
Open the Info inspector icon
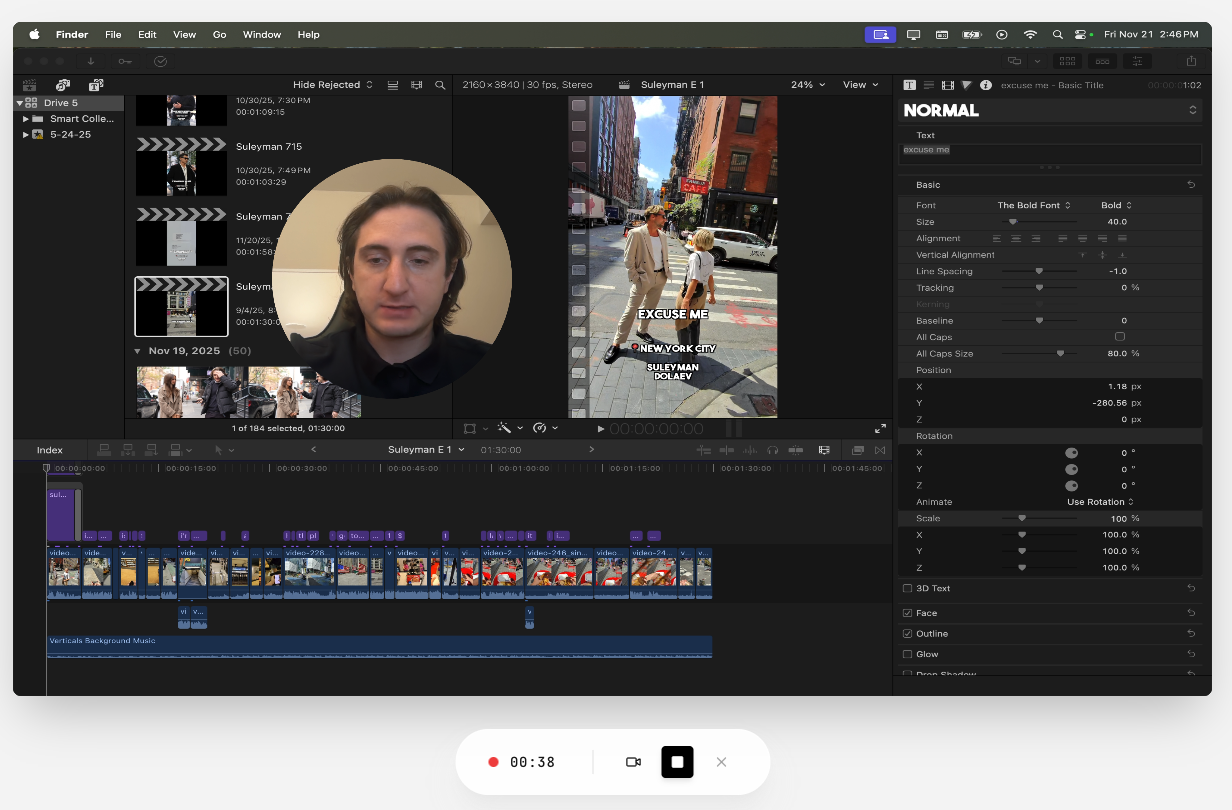pyautogui.click(x=985, y=85)
